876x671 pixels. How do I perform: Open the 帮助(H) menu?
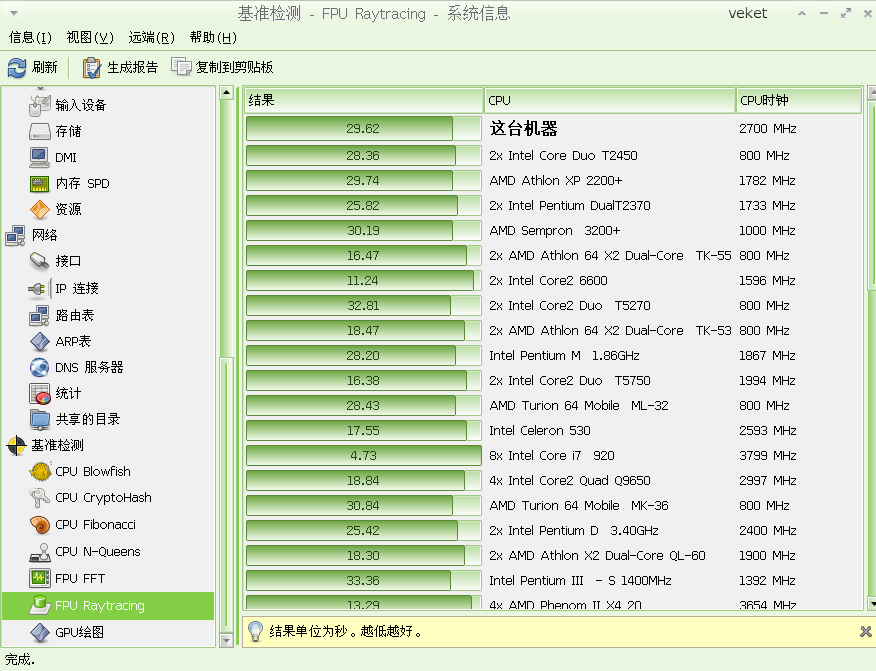pyautogui.click(x=213, y=37)
